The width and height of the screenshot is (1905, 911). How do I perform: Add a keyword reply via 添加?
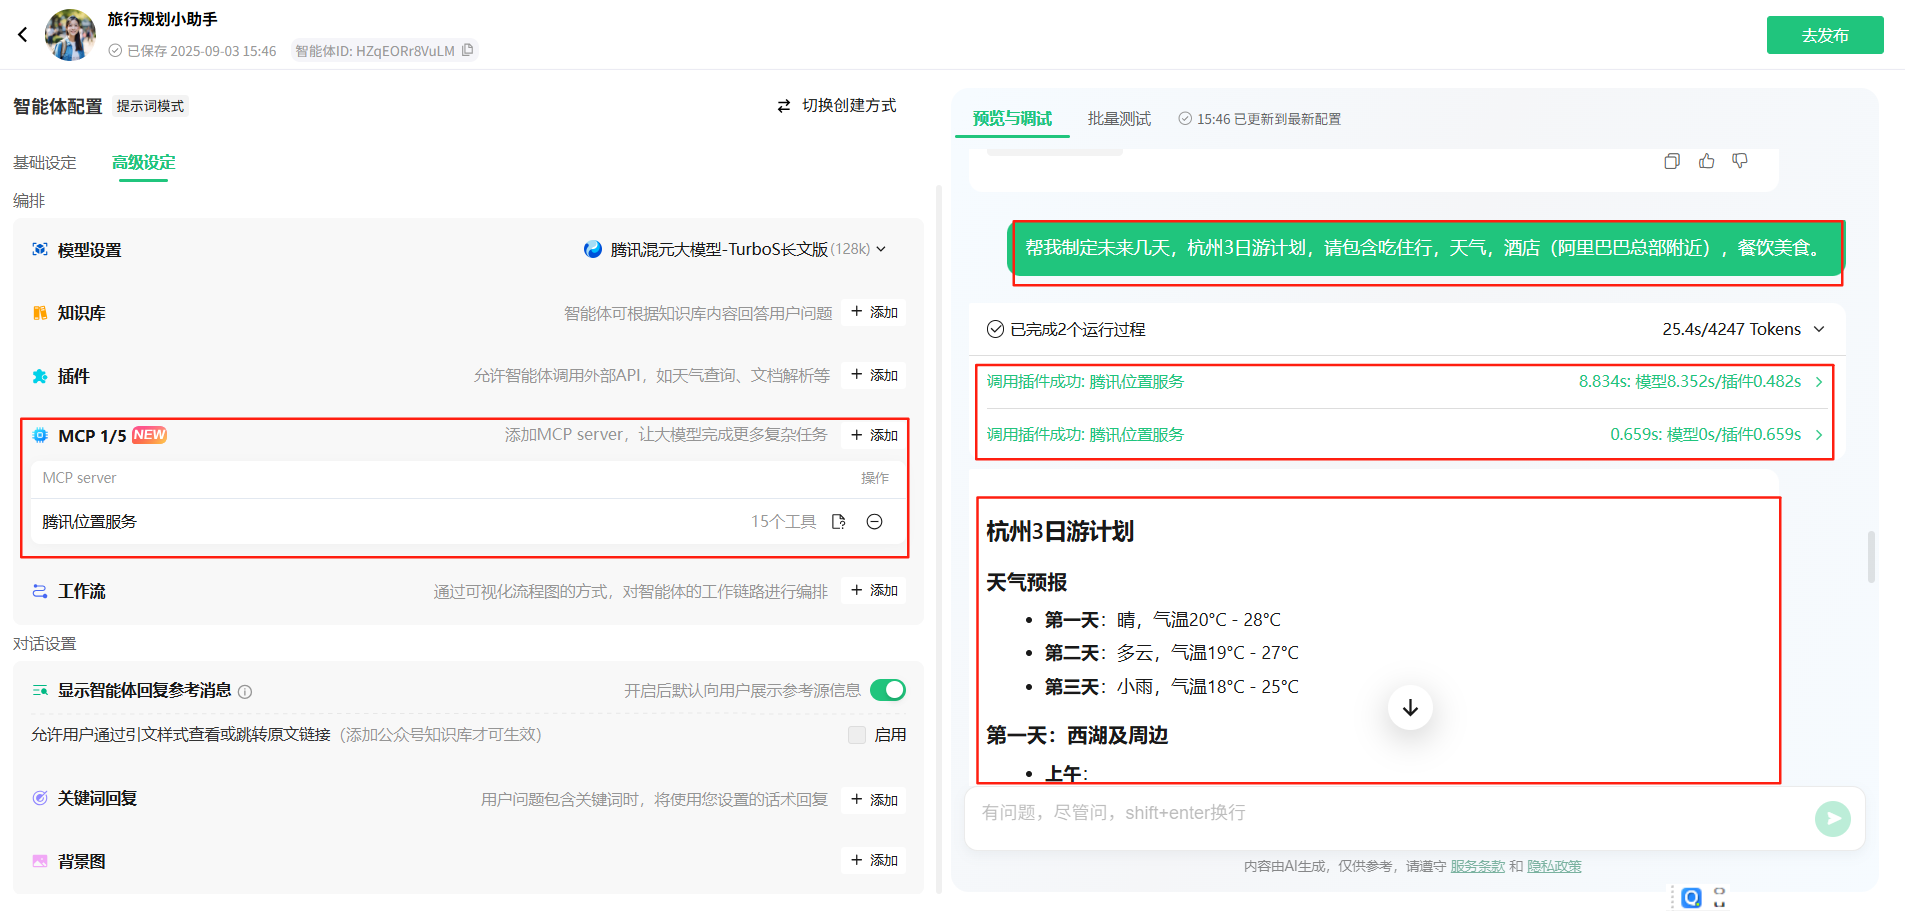874,800
